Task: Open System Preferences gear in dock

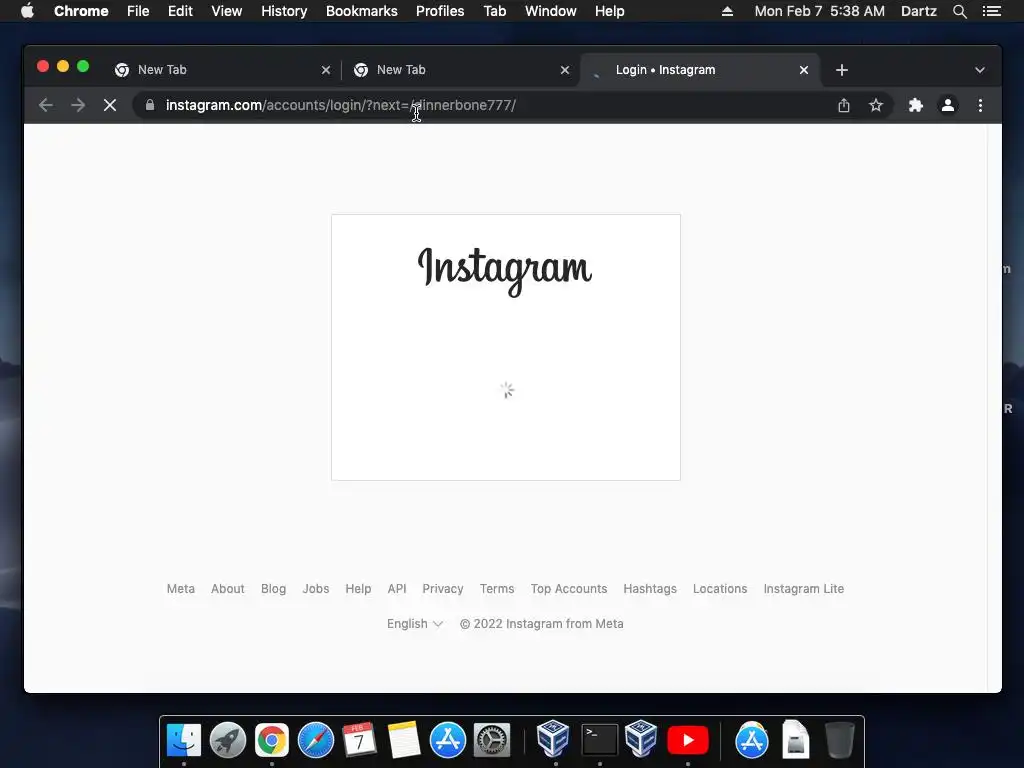Action: [x=492, y=740]
